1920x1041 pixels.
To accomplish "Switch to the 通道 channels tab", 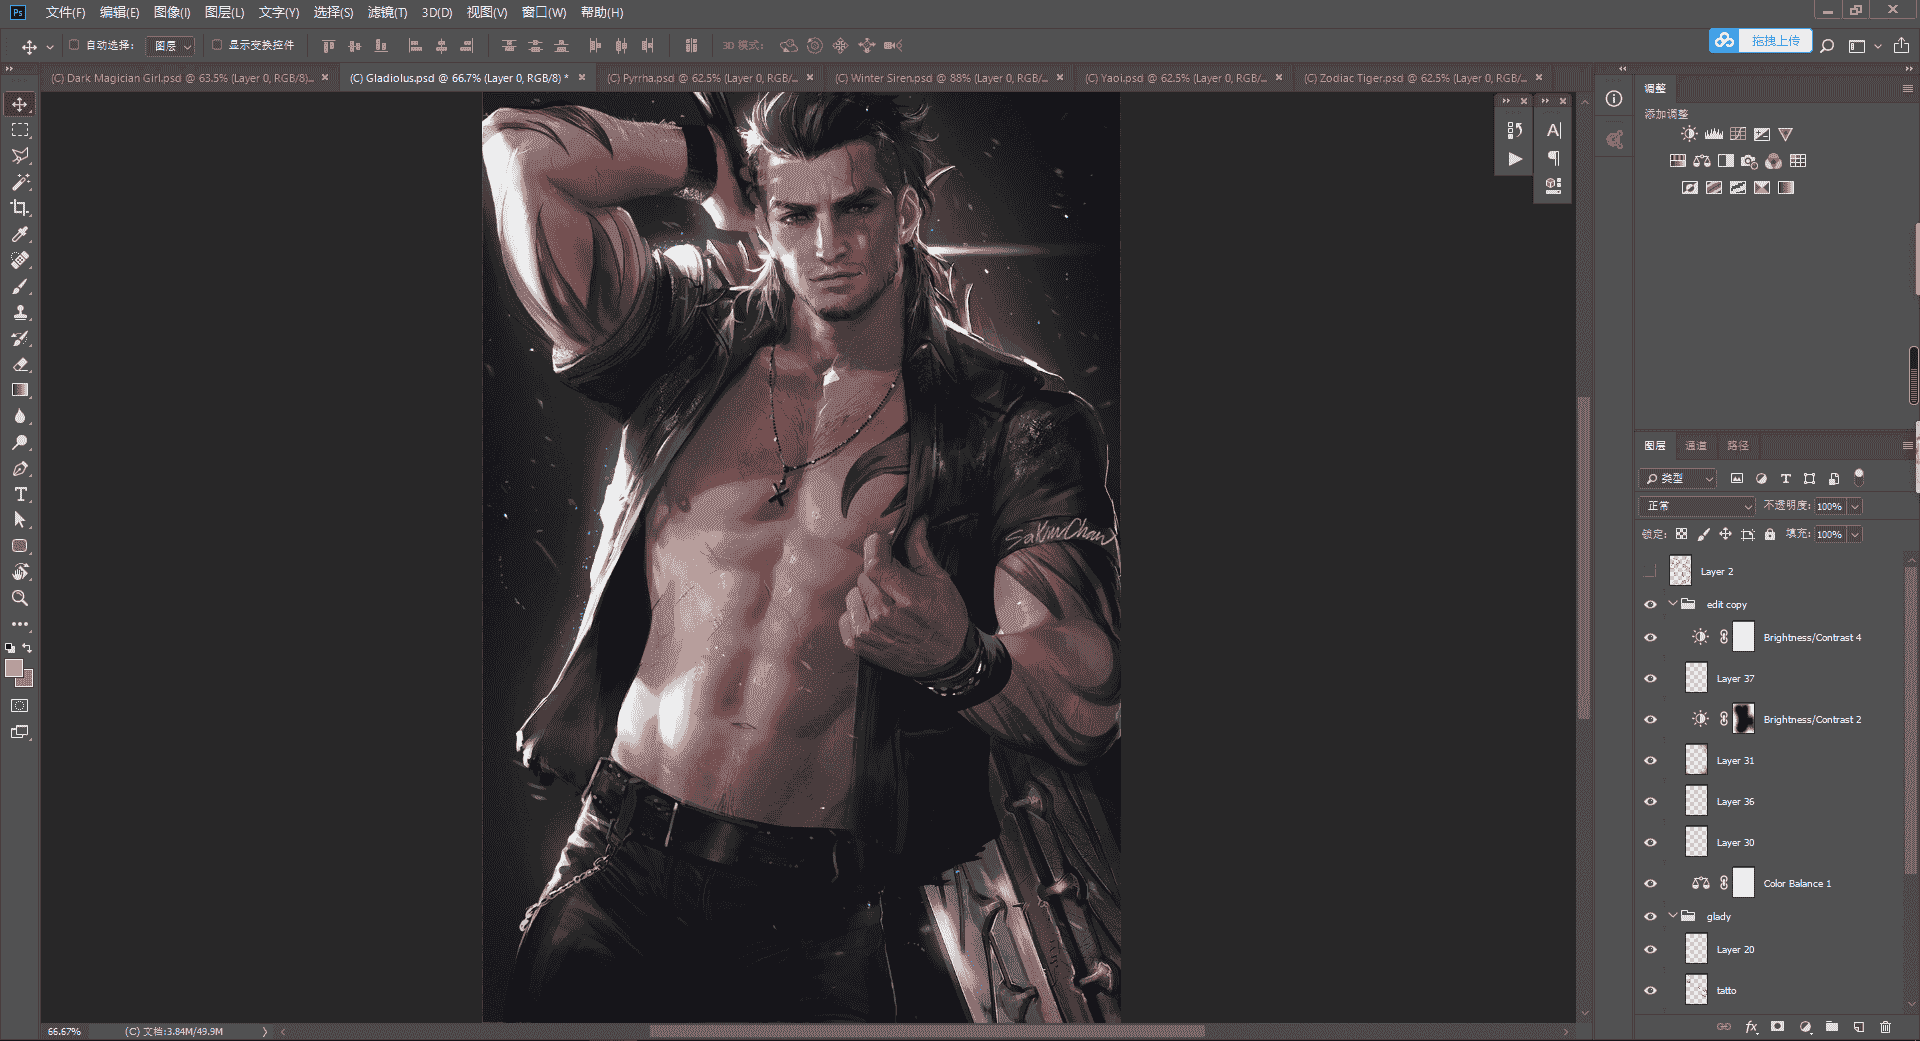I will pyautogui.click(x=1696, y=446).
